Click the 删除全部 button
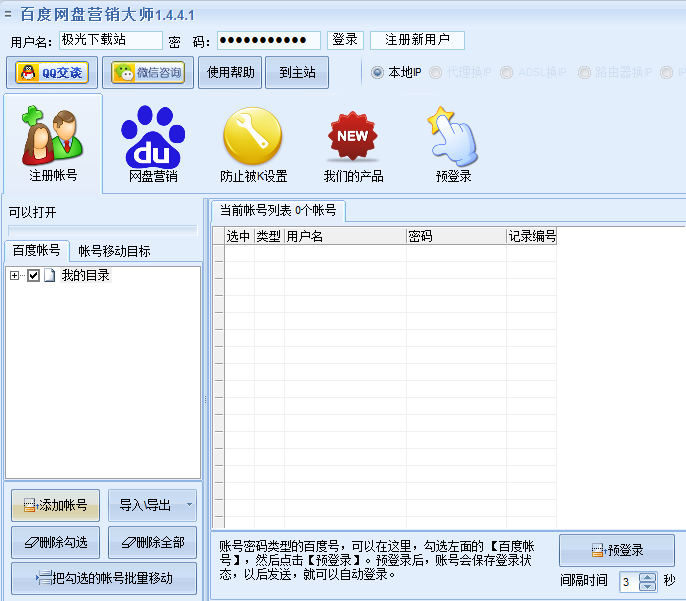 pos(152,542)
